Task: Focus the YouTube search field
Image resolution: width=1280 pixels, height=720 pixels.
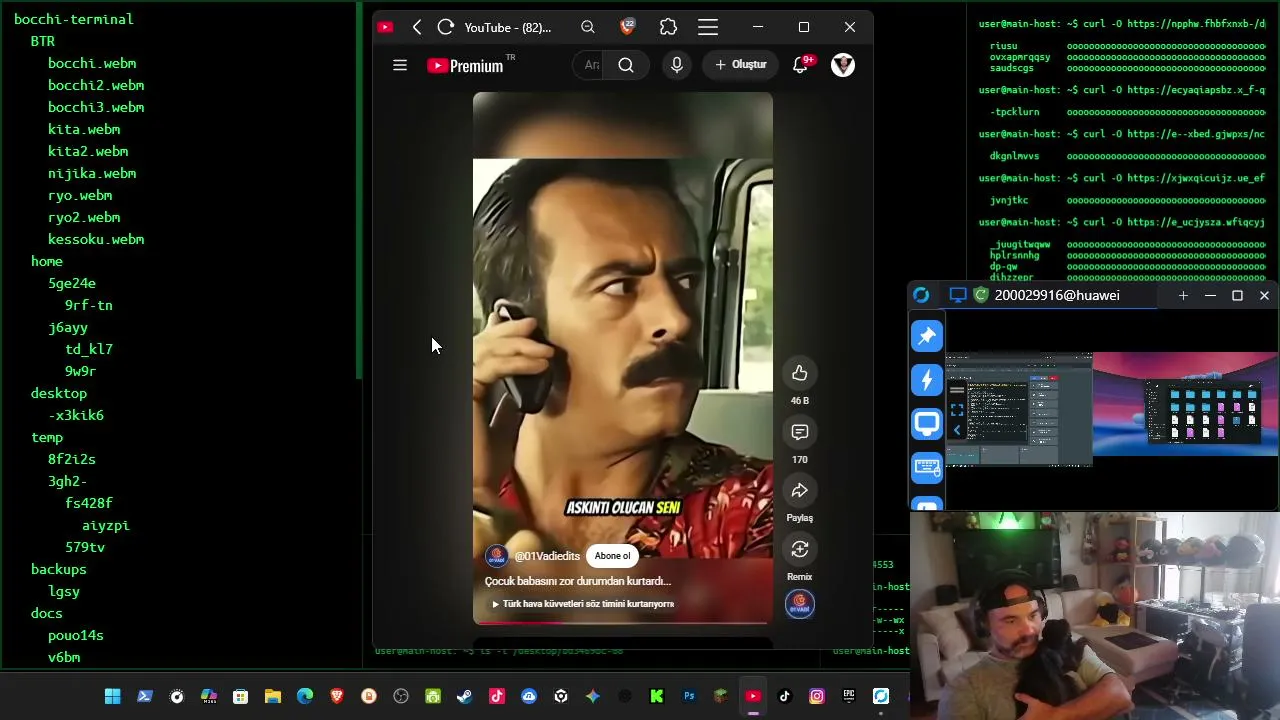Action: (x=590, y=65)
